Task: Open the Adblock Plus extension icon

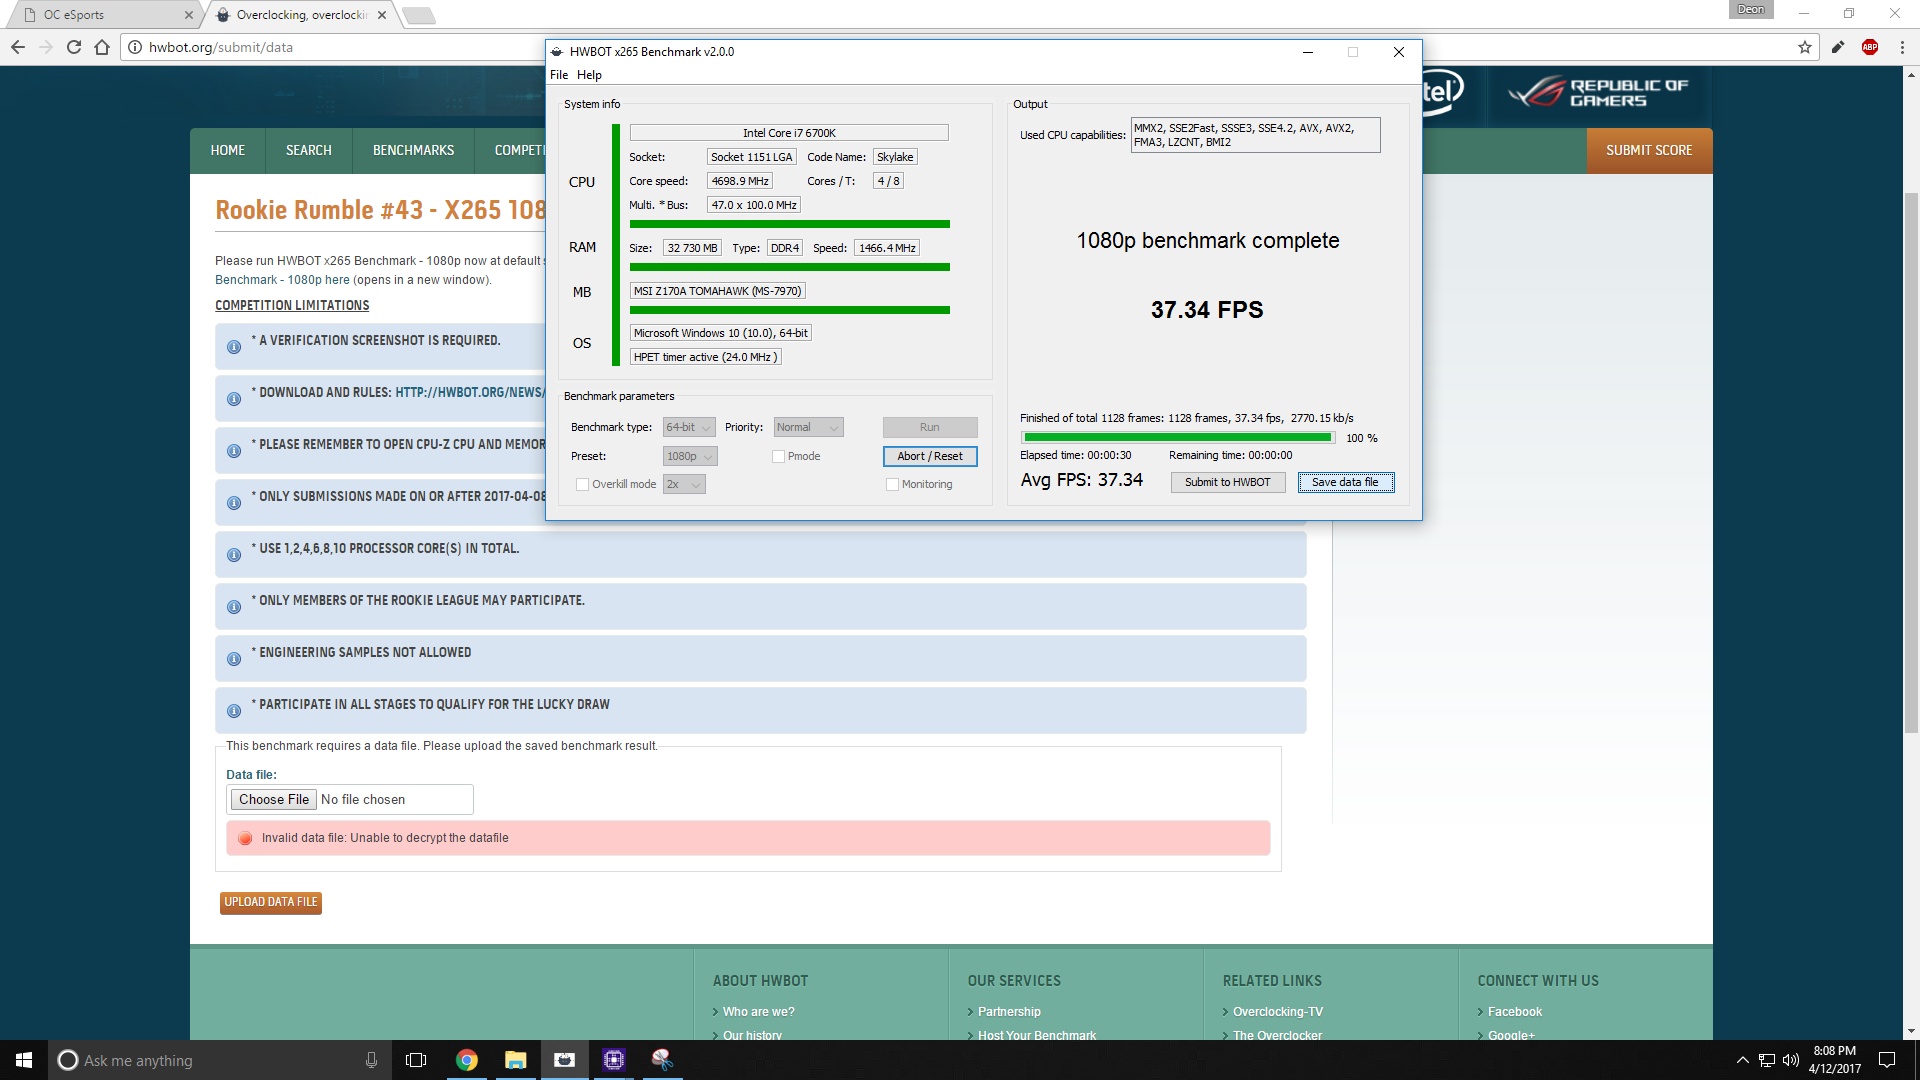Action: (x=1870, y=47)
